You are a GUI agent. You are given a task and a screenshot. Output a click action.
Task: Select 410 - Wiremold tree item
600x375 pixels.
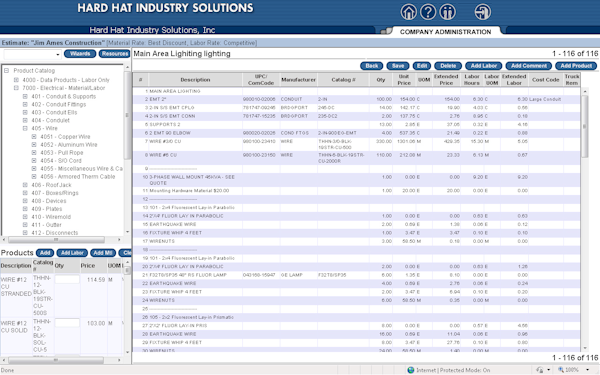pyautogui.click(x=51, y=217)
